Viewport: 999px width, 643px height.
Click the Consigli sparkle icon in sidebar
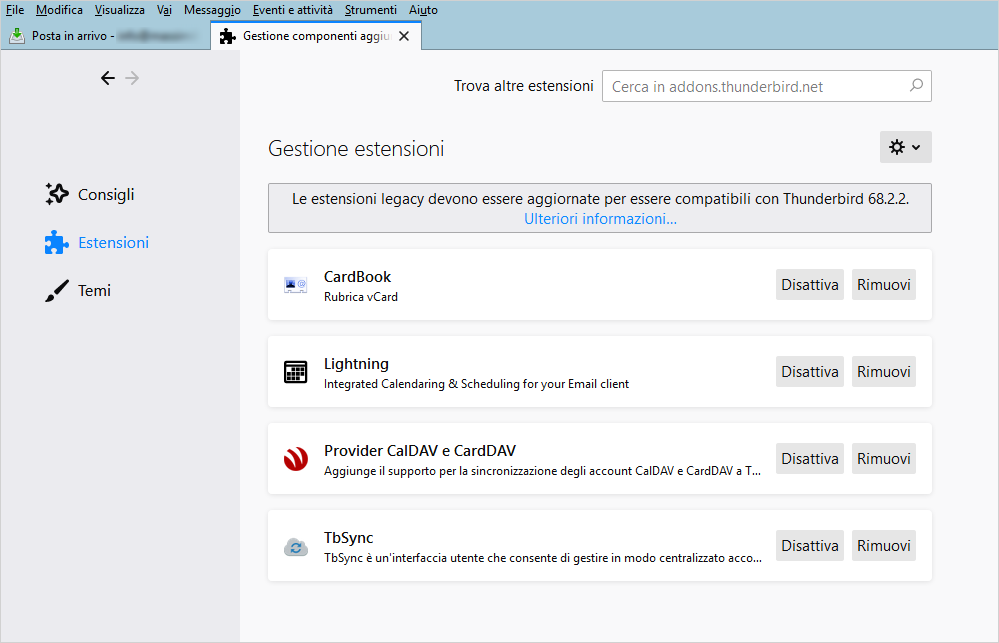[x=57, y=194]
